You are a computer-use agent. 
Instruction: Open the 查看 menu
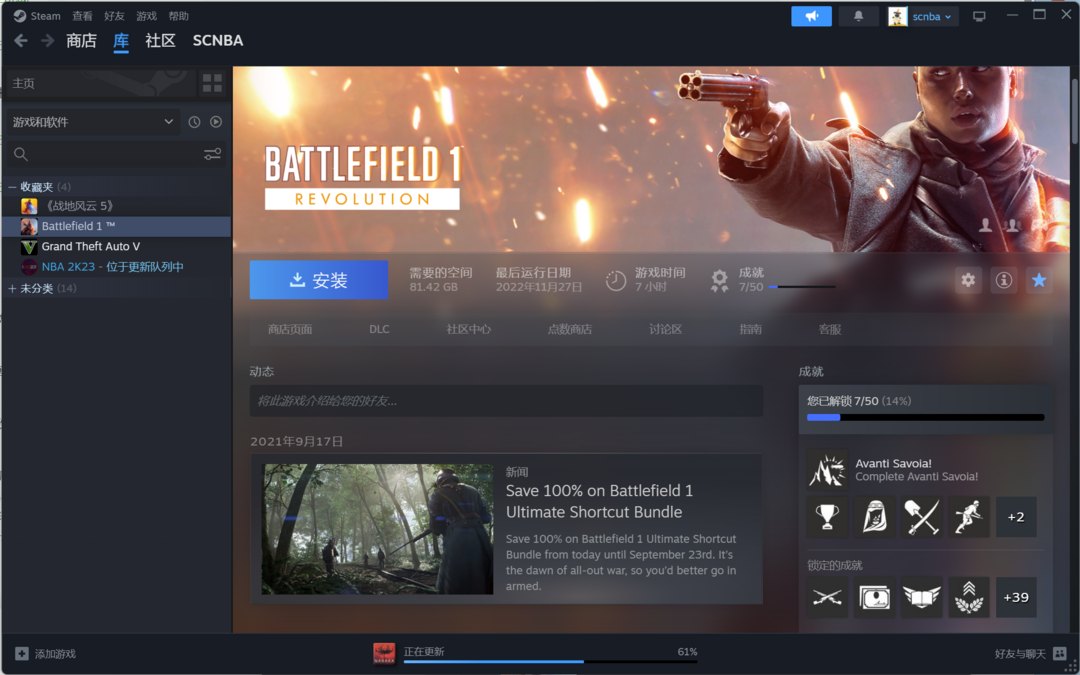pos(82,16)
